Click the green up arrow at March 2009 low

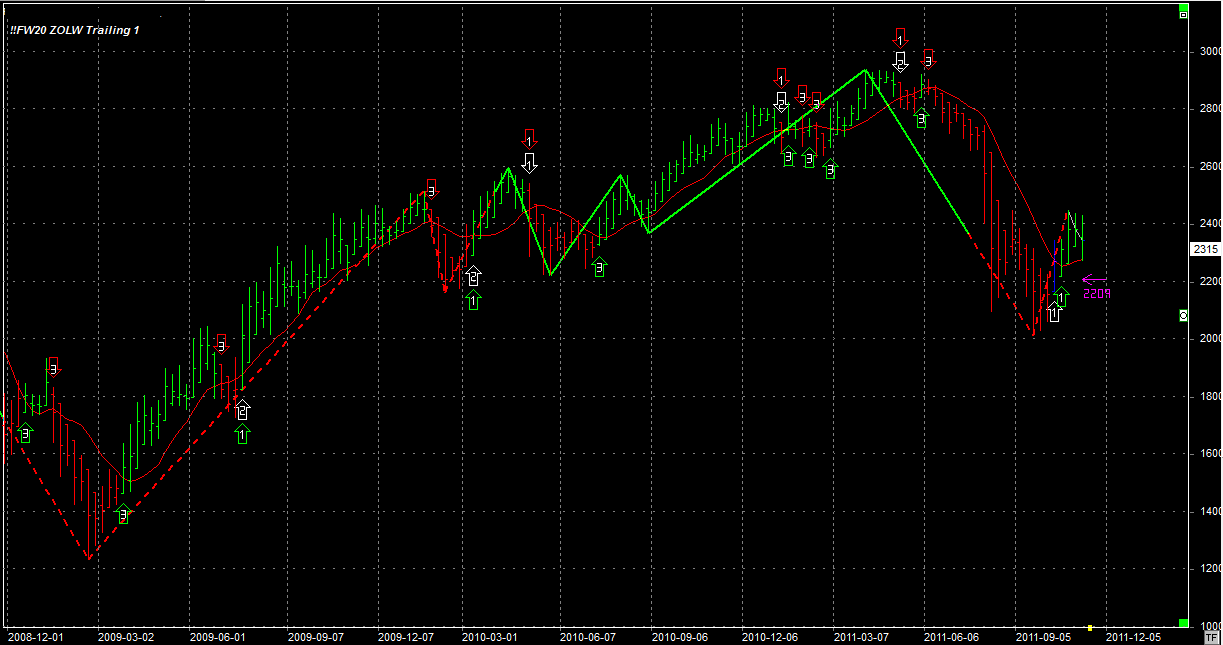[x=123, y=514]
